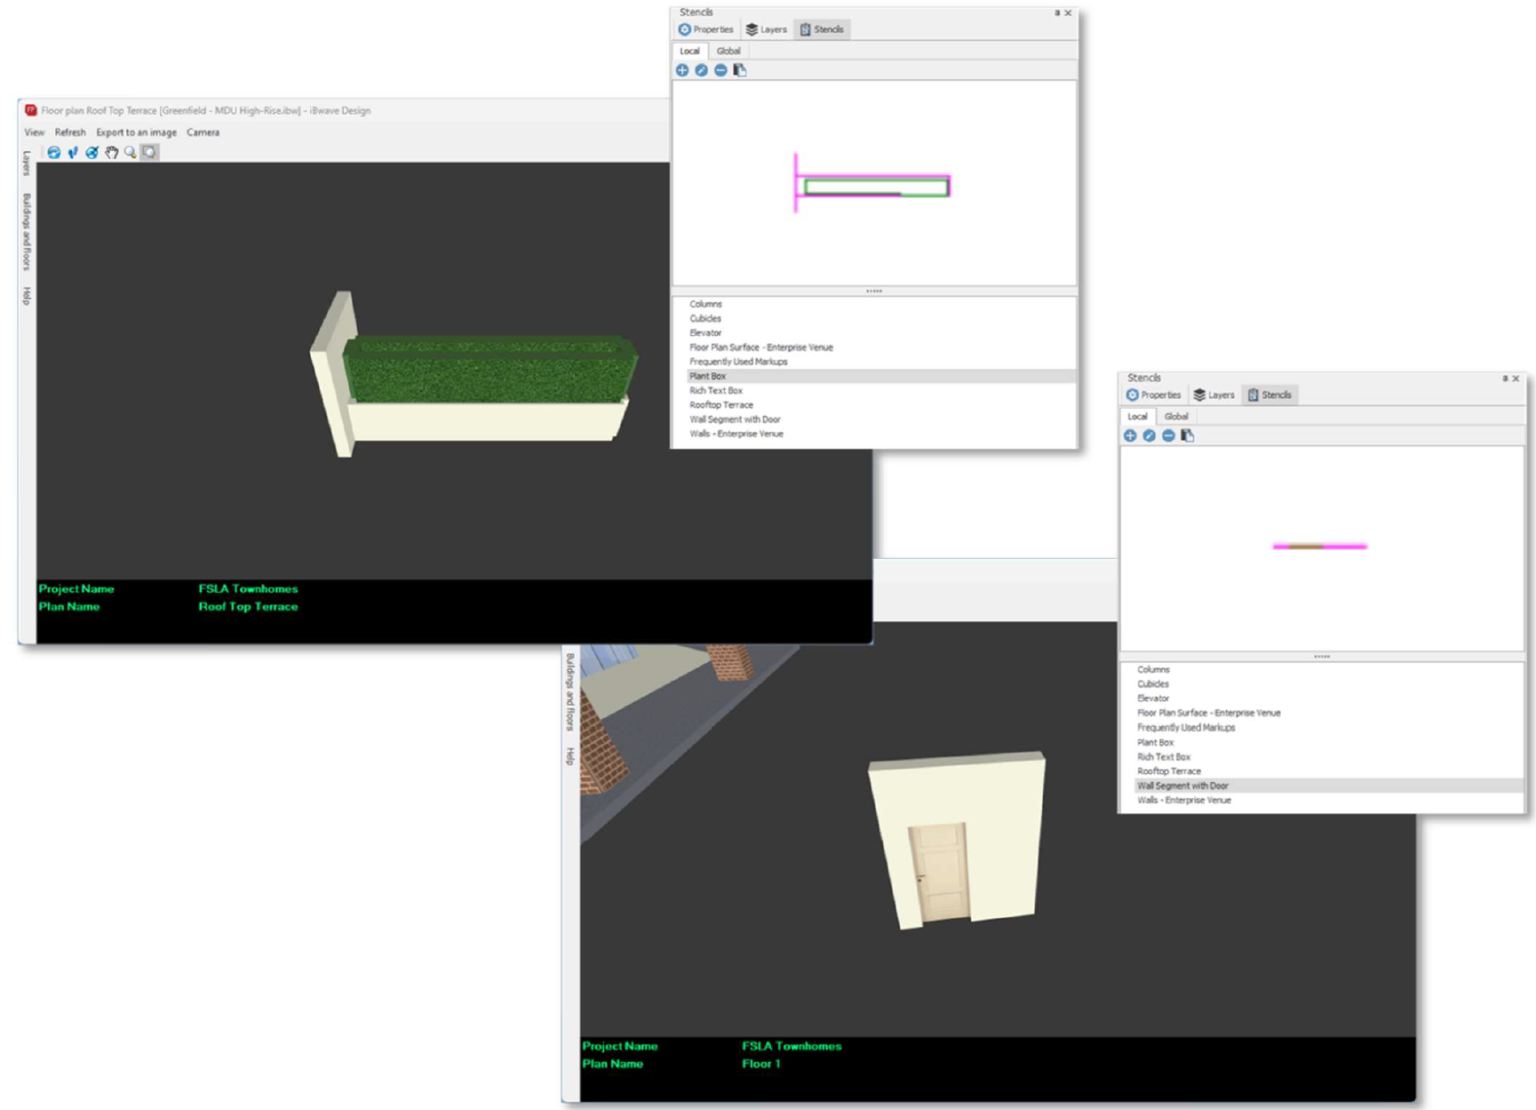The height and width of the screenshot is (1110, 1536).
Task: Expand the Buildings and floors side panel
Action: pyautogui.click(x=26, y=231)
